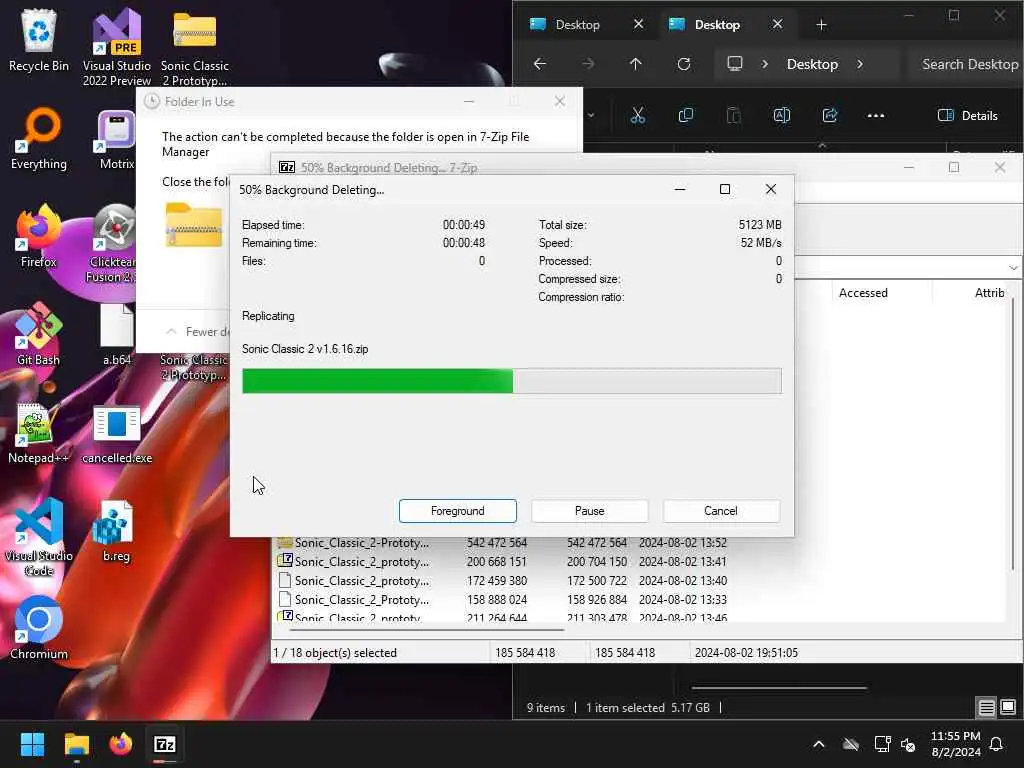Open Windows Start menu

(32, 744)
